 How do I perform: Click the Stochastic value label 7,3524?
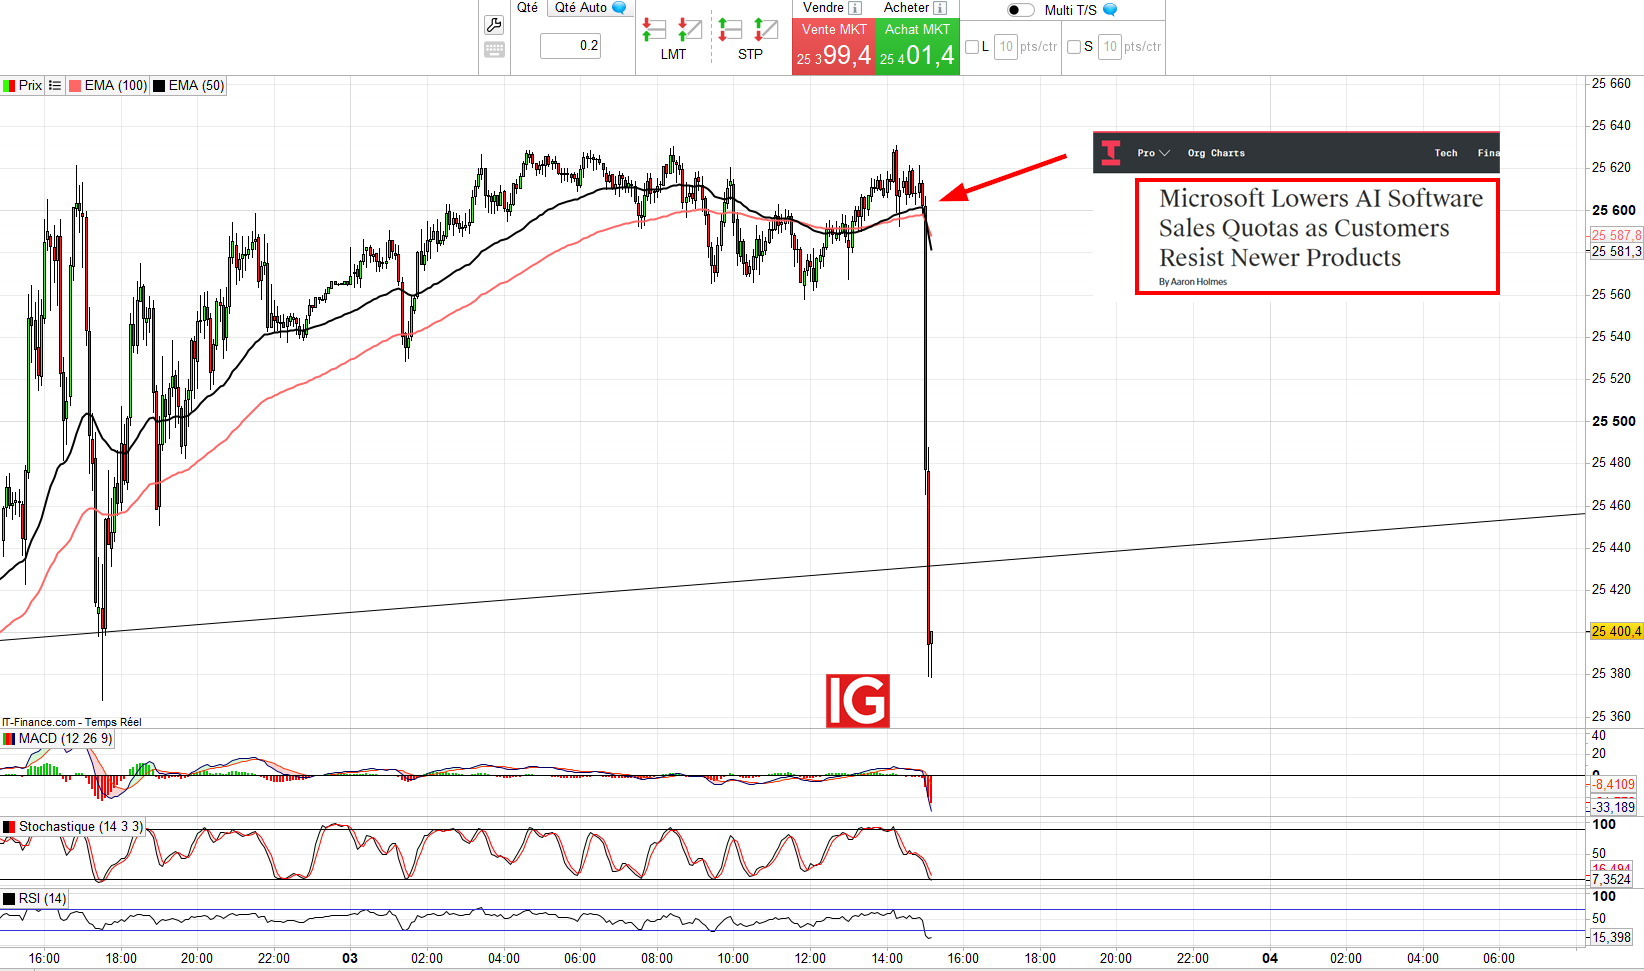[1611, 880]
